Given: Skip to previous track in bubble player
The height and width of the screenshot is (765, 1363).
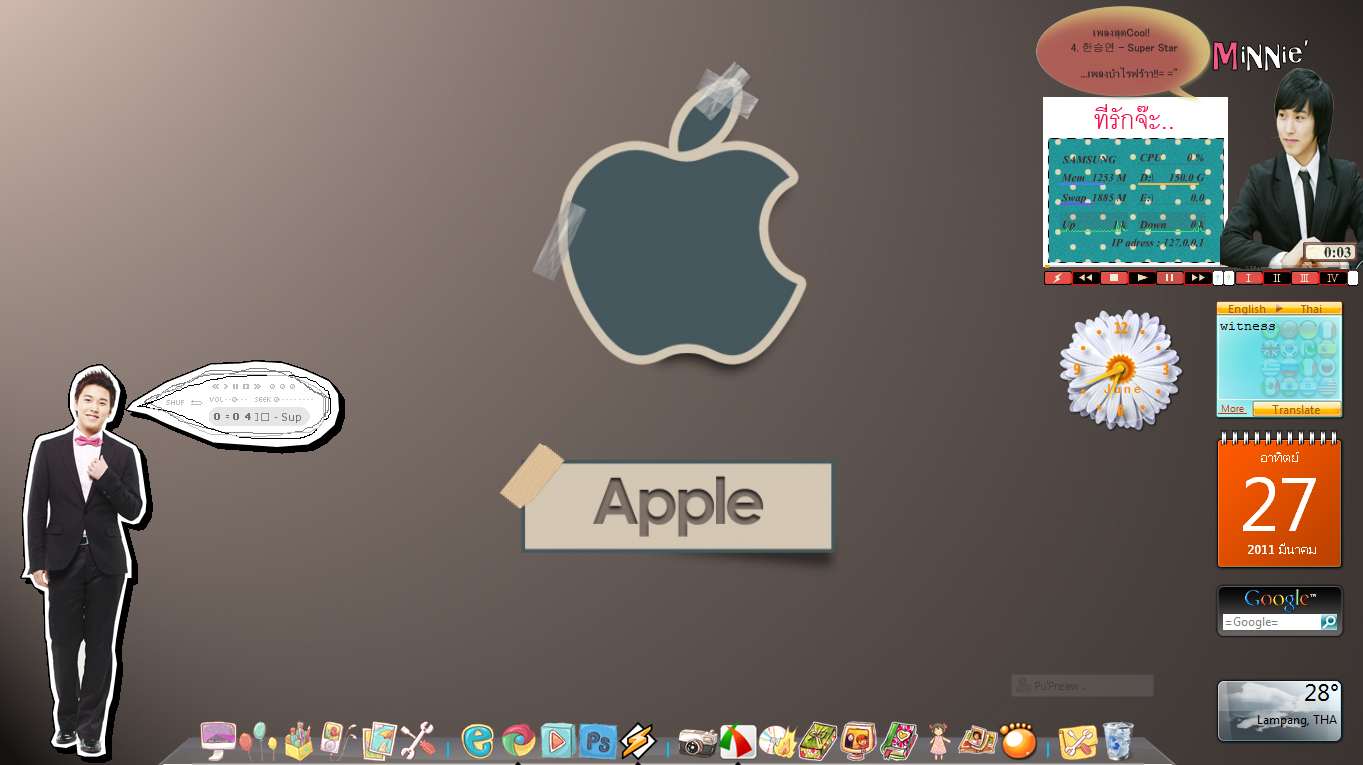Looking at the screenshot, I should 215,385.
